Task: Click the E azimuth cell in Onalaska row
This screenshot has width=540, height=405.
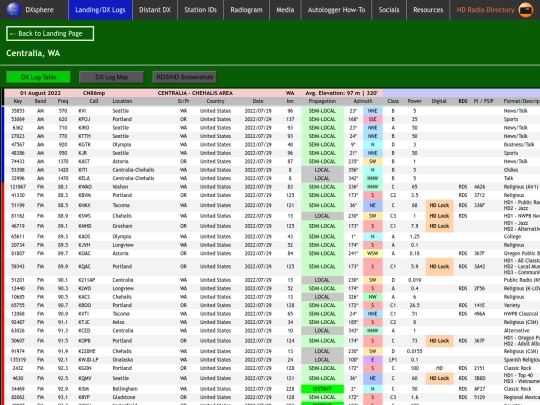Action: [373, 360]
